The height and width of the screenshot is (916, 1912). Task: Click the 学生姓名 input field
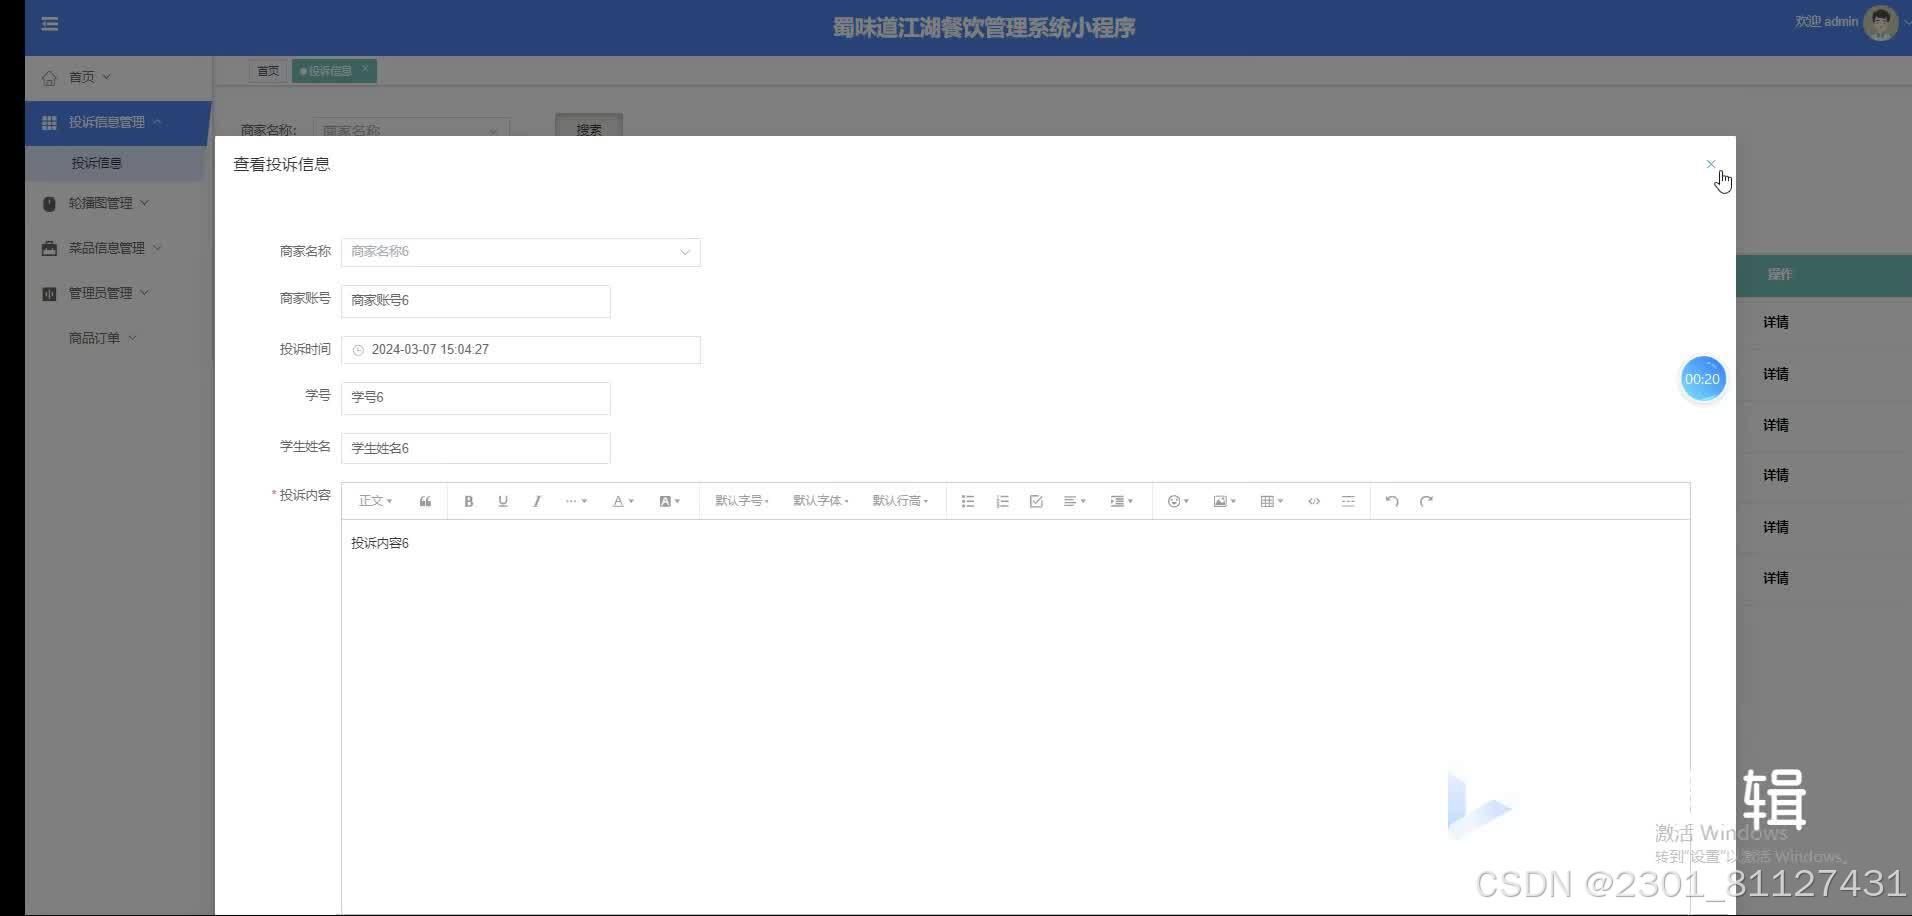pyautogui.click(x=475, y=448)
